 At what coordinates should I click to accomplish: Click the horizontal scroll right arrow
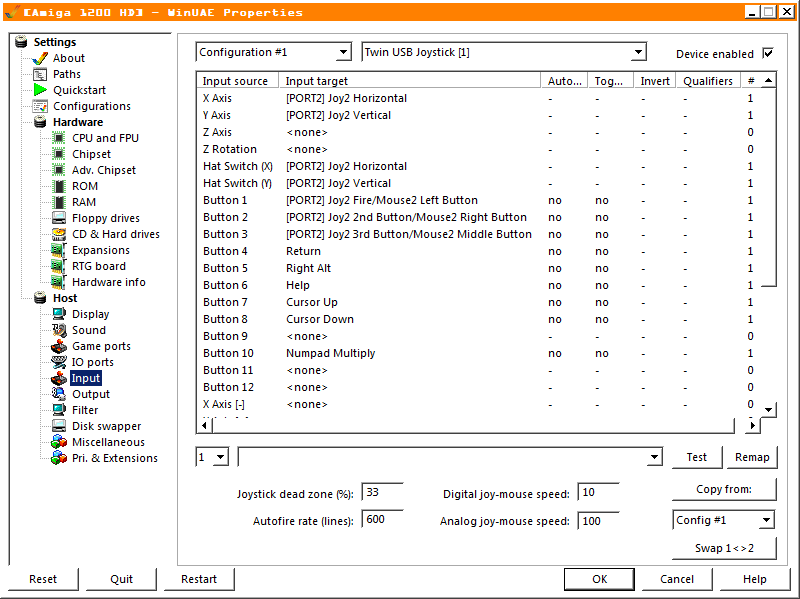point(753,425)
